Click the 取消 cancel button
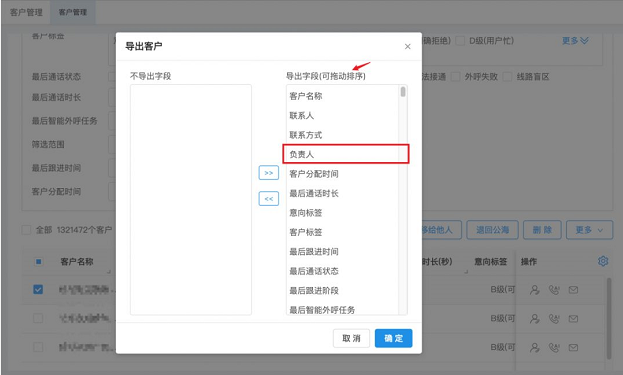 (351, 338)
